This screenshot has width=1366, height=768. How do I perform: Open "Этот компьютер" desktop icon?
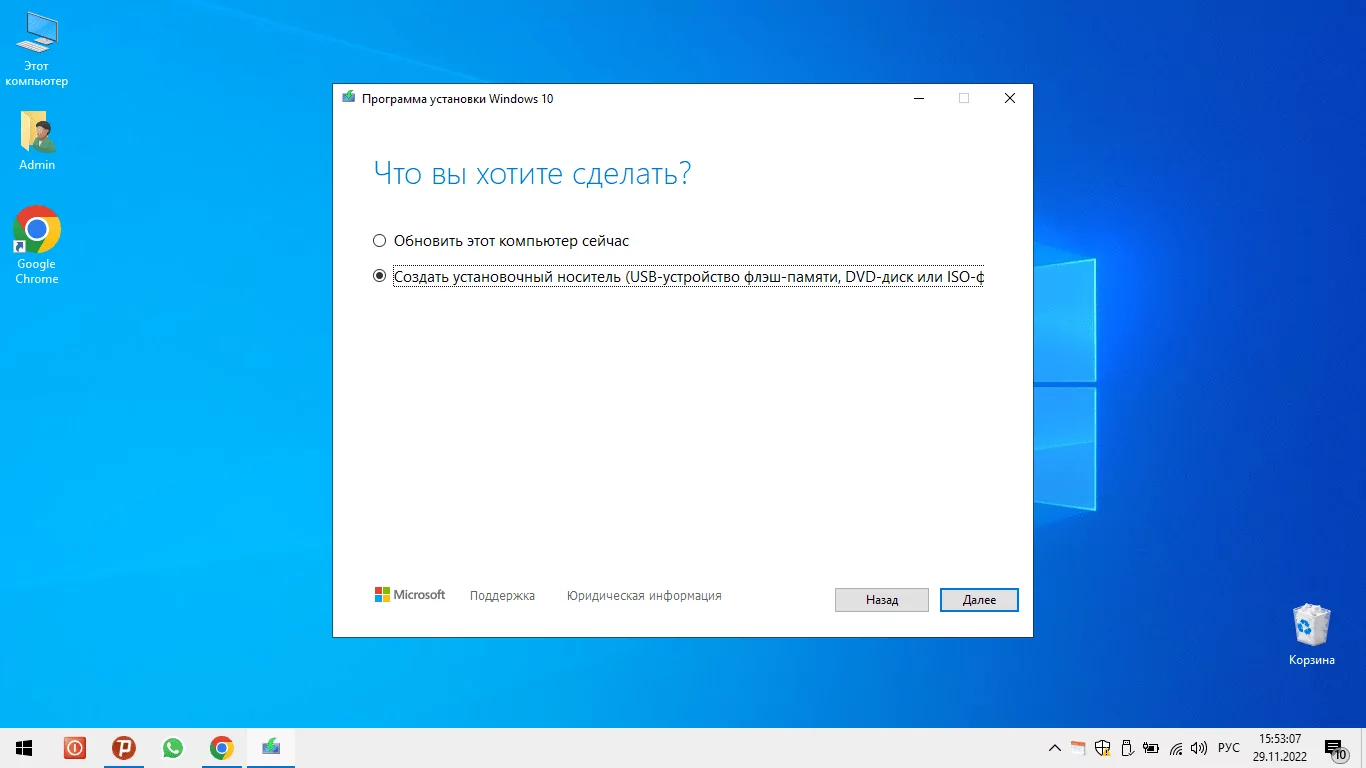[x=37, y=48]
